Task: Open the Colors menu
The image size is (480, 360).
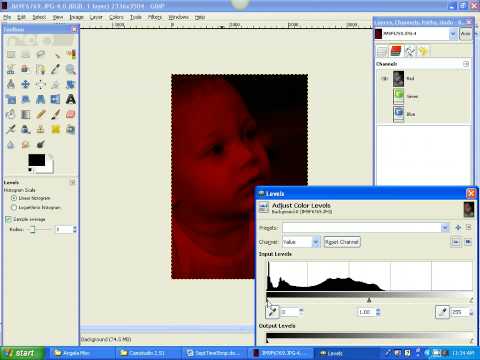Action: [116, 17]
